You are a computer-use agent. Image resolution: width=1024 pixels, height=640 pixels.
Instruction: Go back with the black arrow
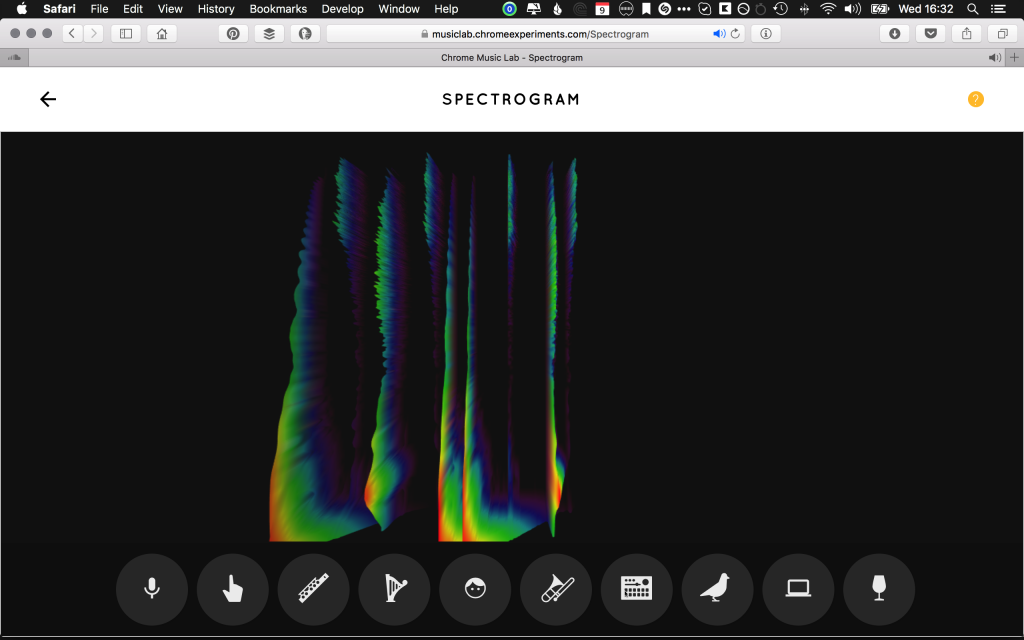[48, 99]
